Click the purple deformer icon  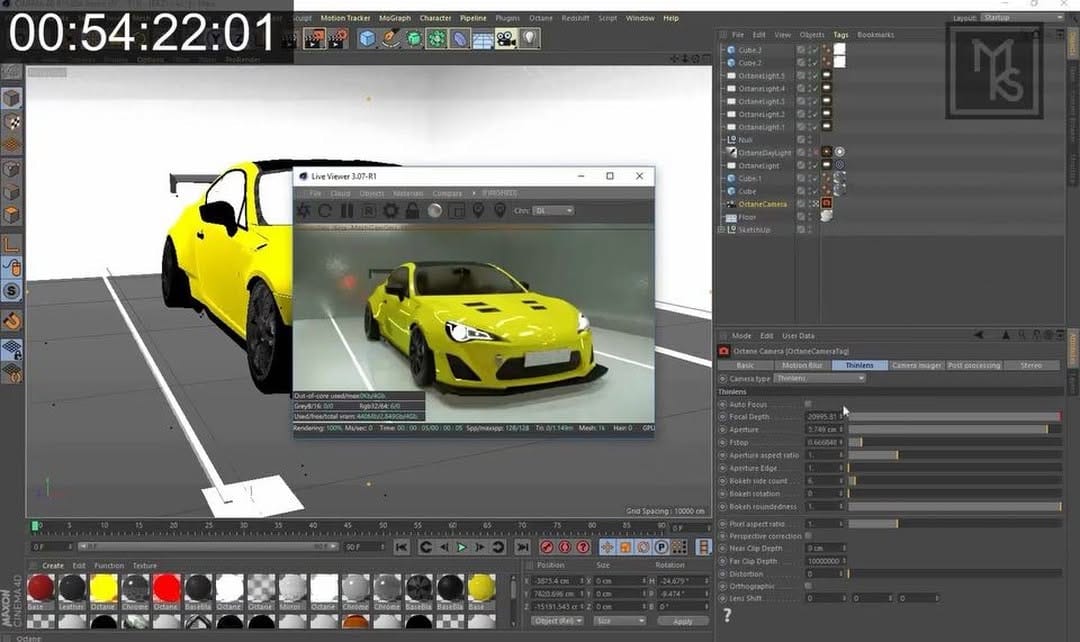(459, 39)
